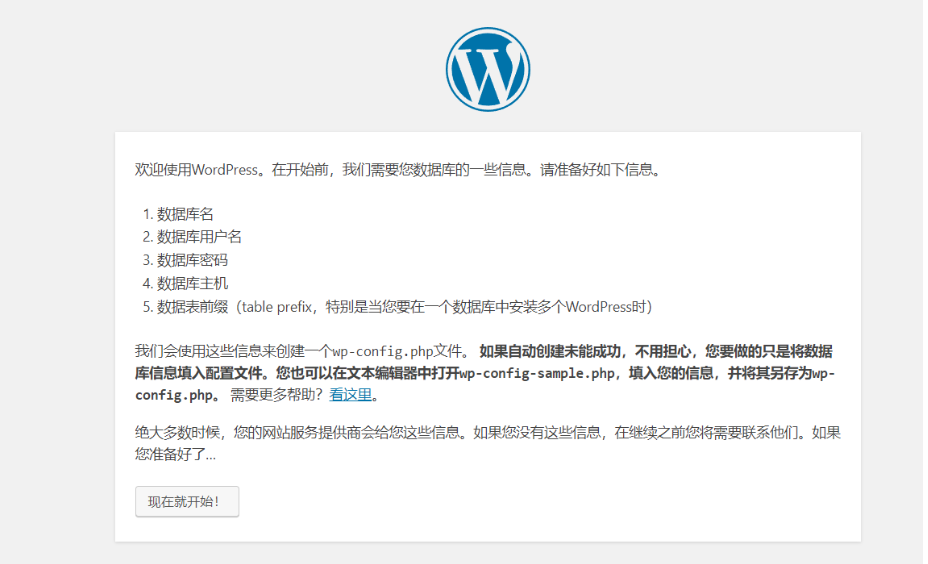Click the paragraph starting 绝大多数时候
The height and width of the screenshot is (564, 928).
pos(488,443)
